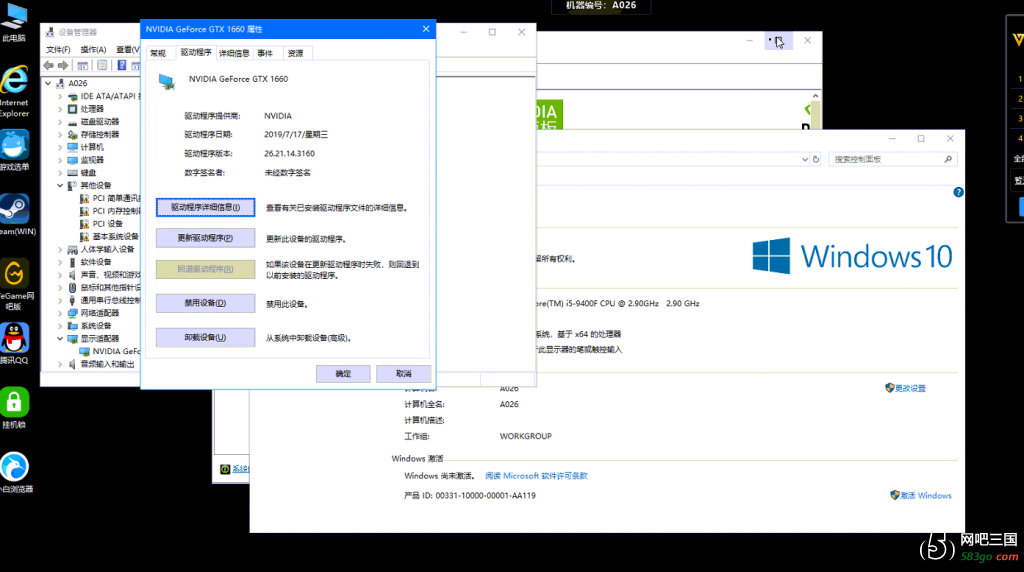Click the 禁用设备(D) button
Screen dimensions: 1024x572
pos(205,303)
